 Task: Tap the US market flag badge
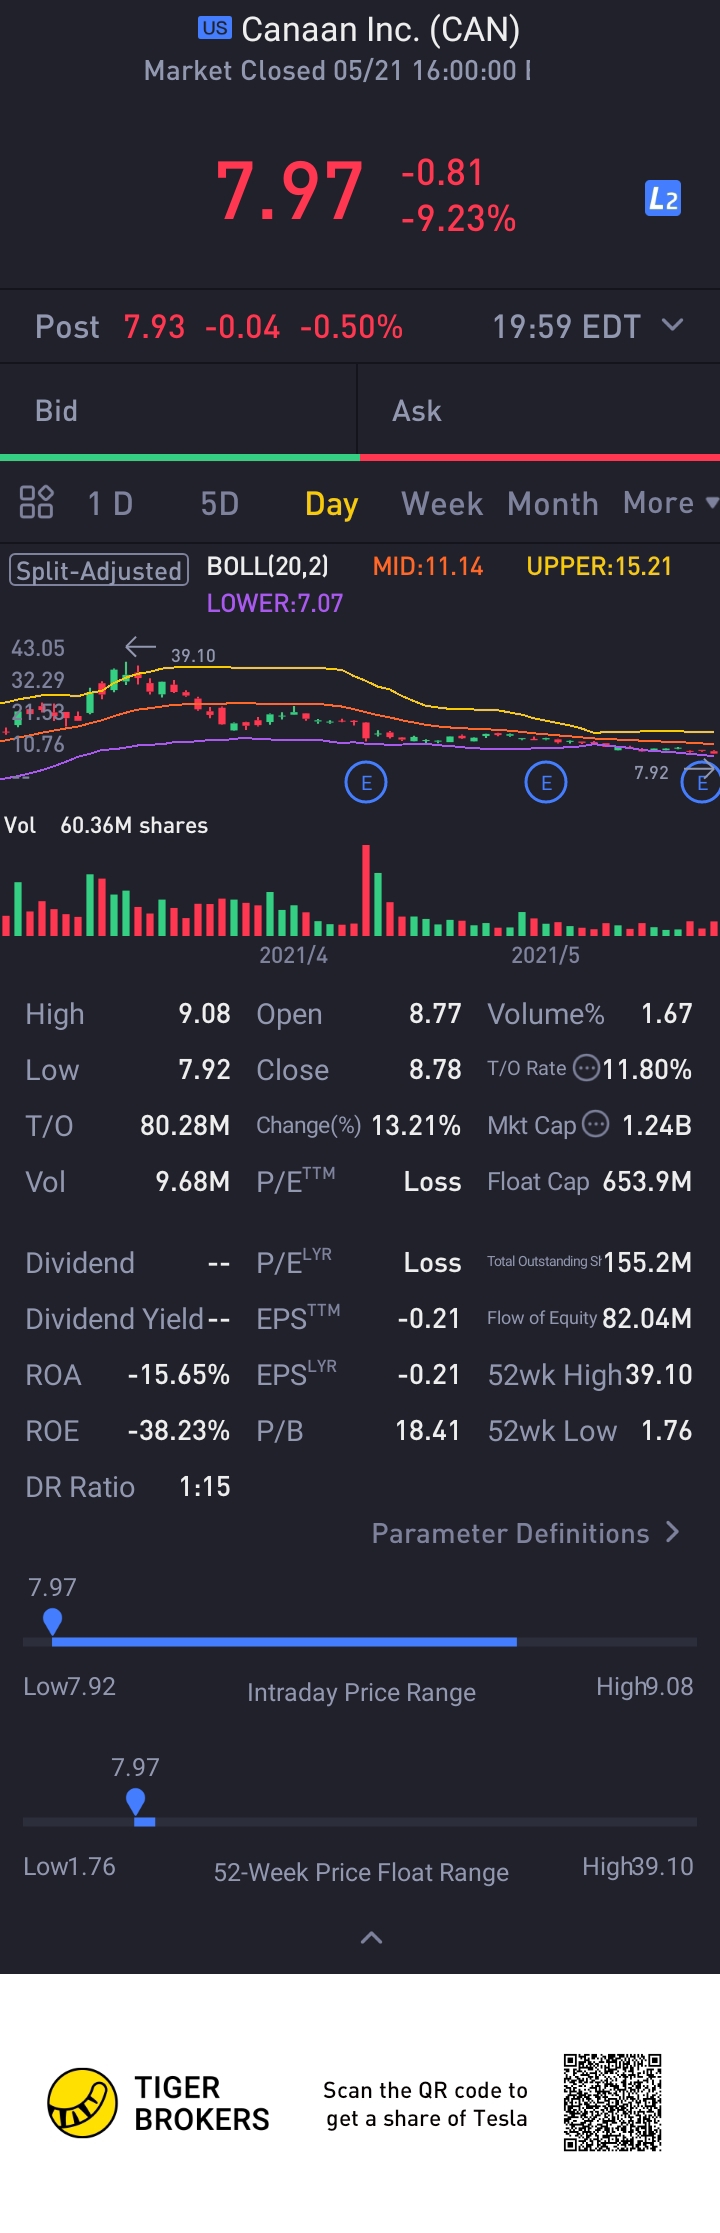(214, 28)
